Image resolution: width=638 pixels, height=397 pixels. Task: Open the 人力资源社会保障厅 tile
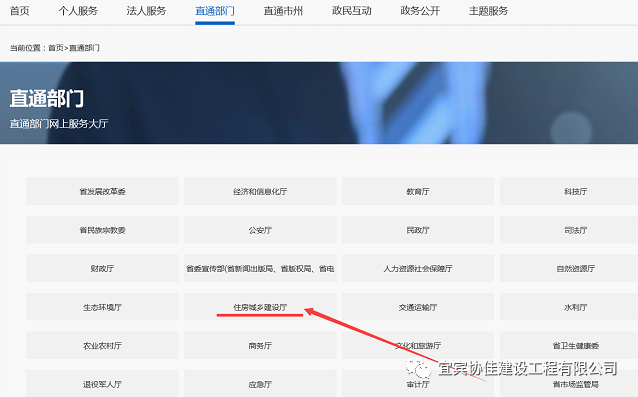[418, 268]
